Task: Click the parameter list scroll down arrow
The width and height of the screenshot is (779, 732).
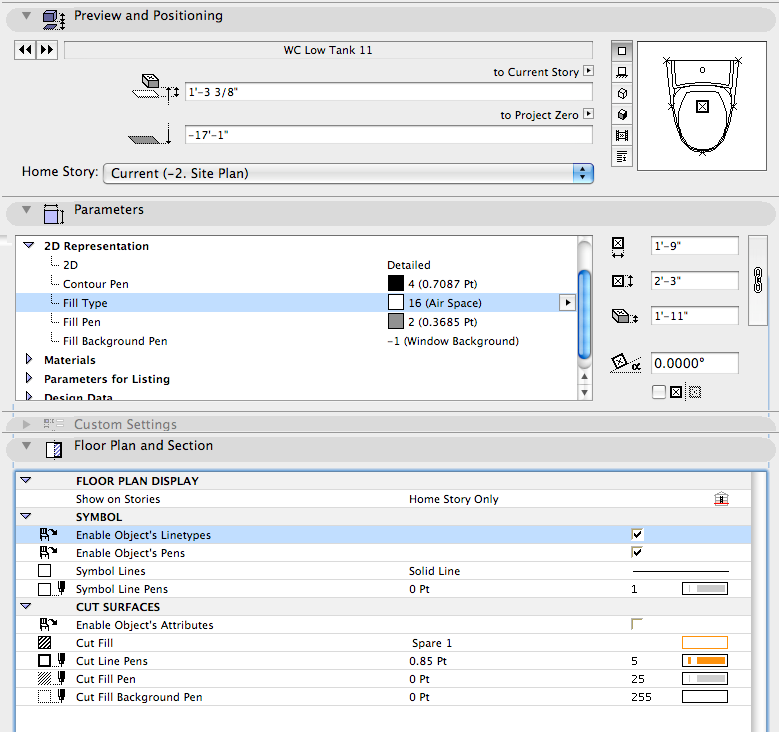Action: point(585,393)
